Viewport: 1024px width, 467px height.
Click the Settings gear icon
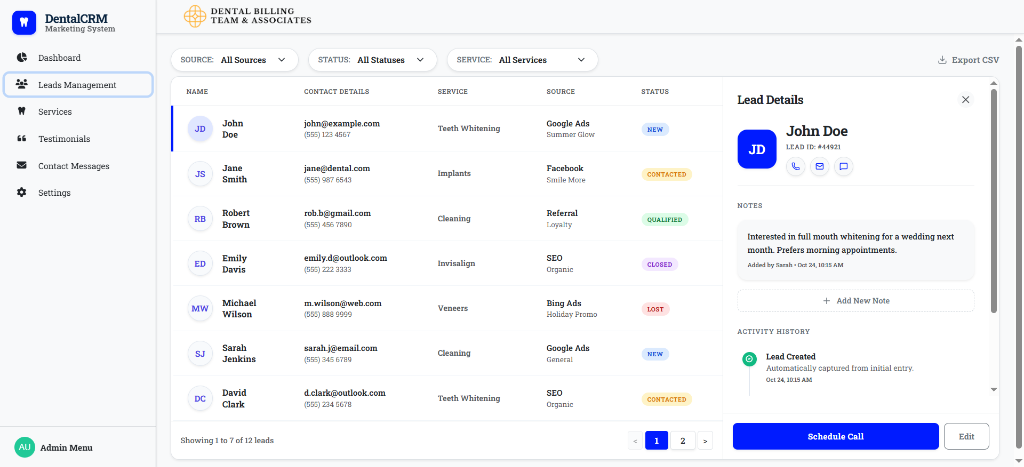(22, 193)
